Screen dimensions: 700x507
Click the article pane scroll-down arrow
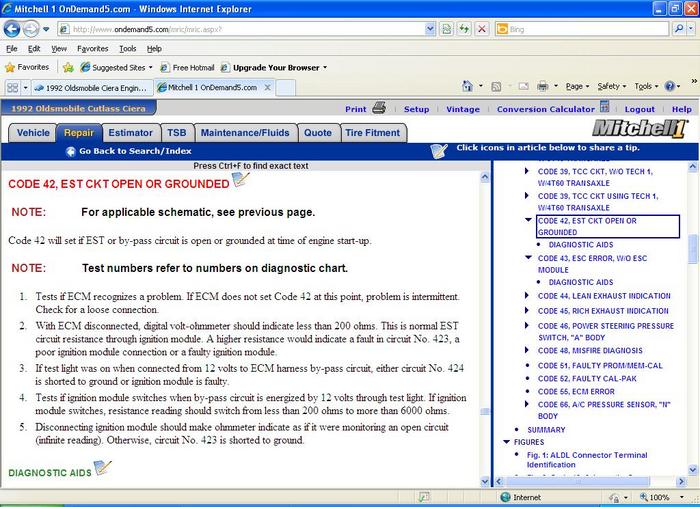(485, 482)
